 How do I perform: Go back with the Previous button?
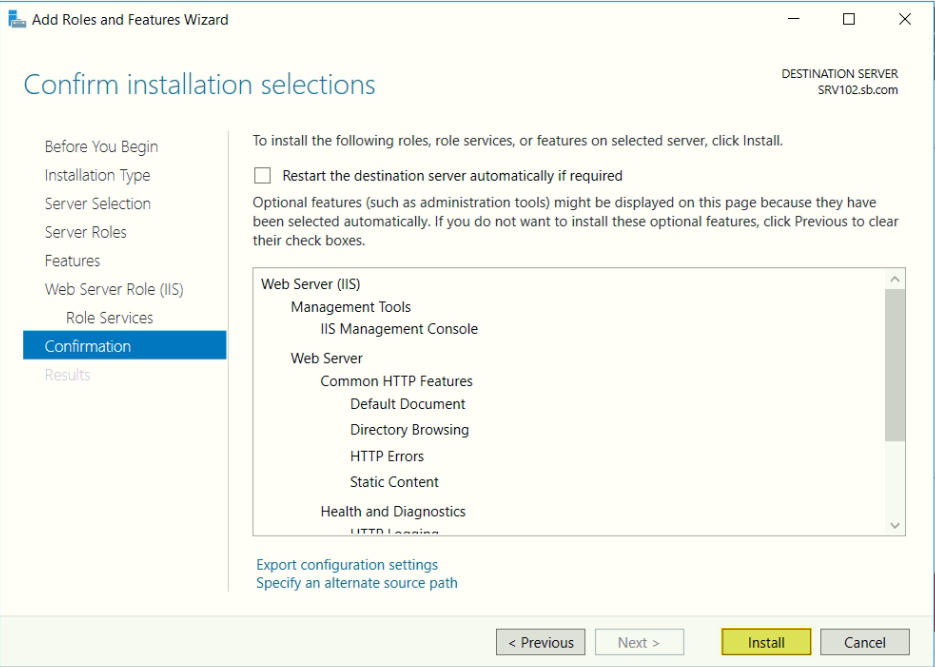540,642
